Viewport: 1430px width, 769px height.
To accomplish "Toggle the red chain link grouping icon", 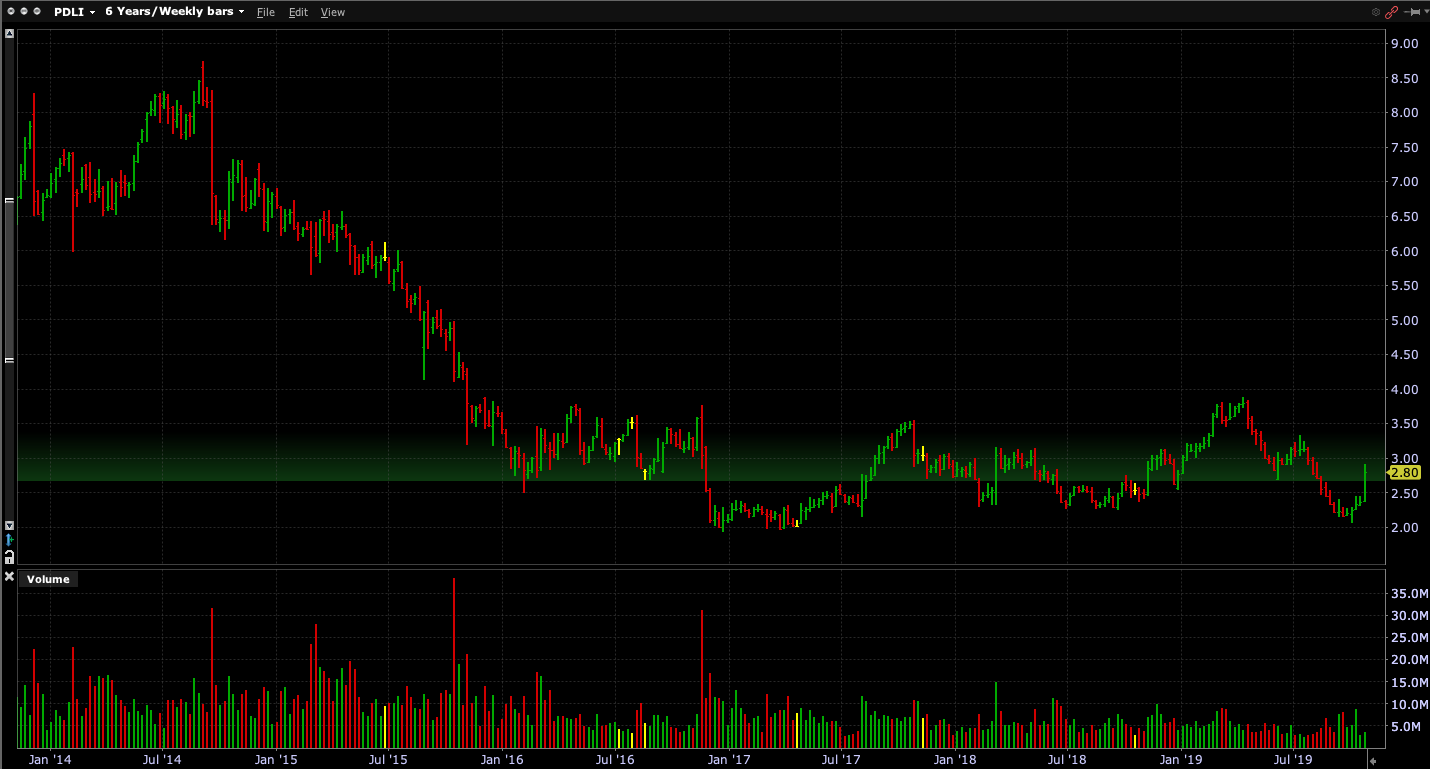I will 1392,11.
